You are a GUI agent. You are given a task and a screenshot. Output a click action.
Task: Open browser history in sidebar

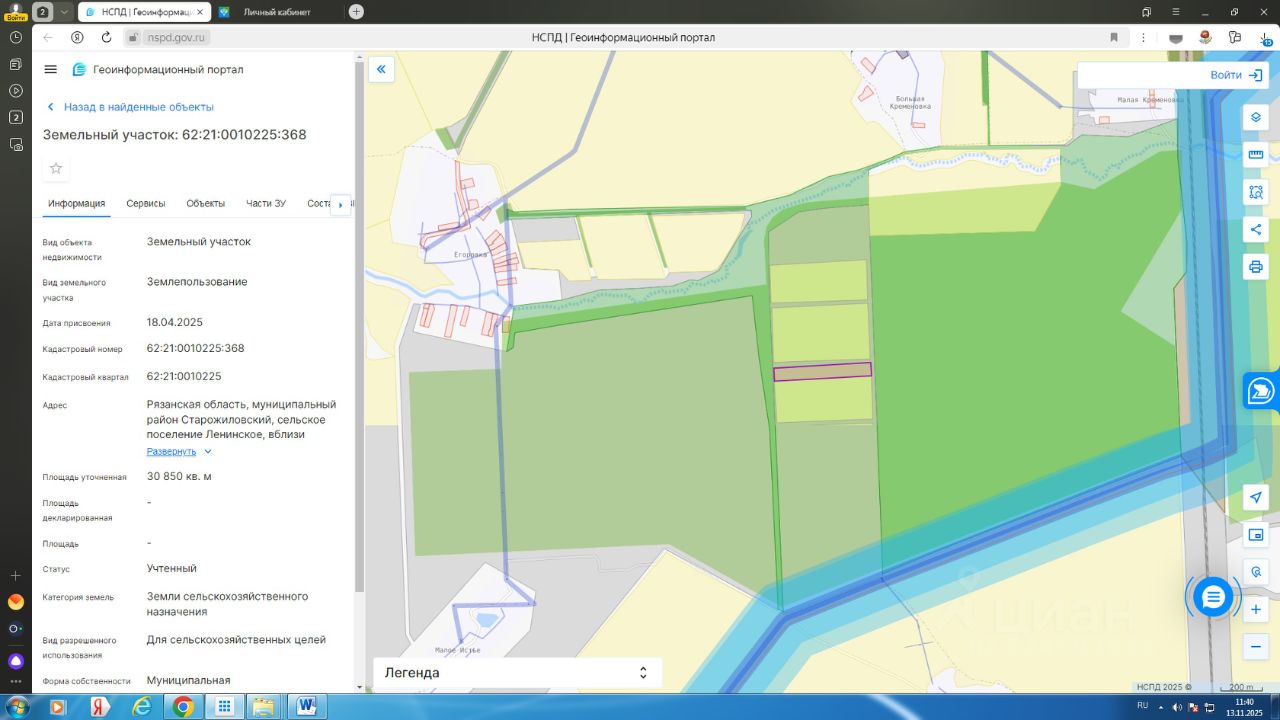point(16,37)
